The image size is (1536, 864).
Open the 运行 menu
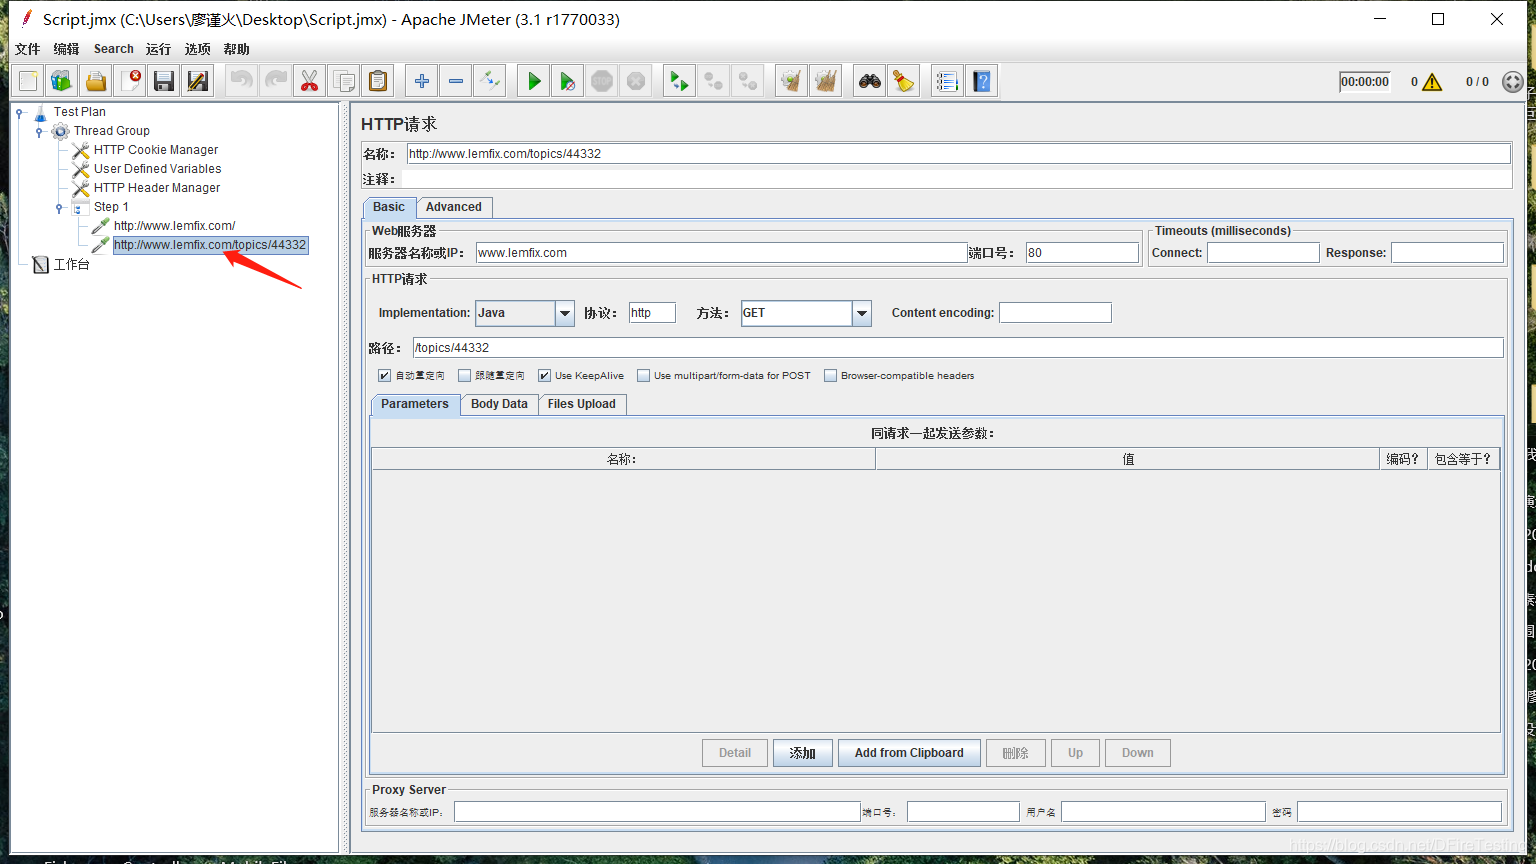(x=158, y=49)
